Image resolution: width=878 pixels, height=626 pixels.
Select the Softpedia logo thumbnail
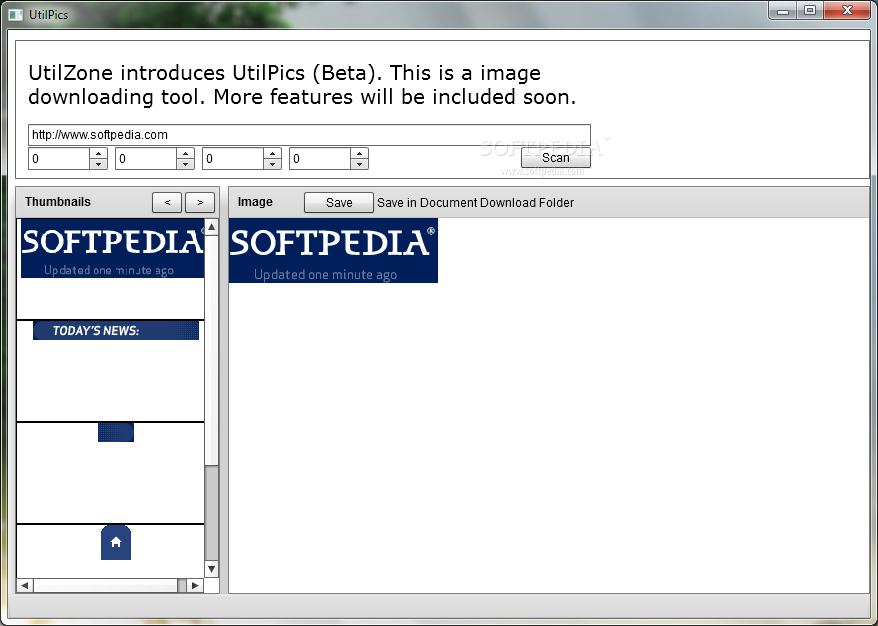click(x=112, y=249)
